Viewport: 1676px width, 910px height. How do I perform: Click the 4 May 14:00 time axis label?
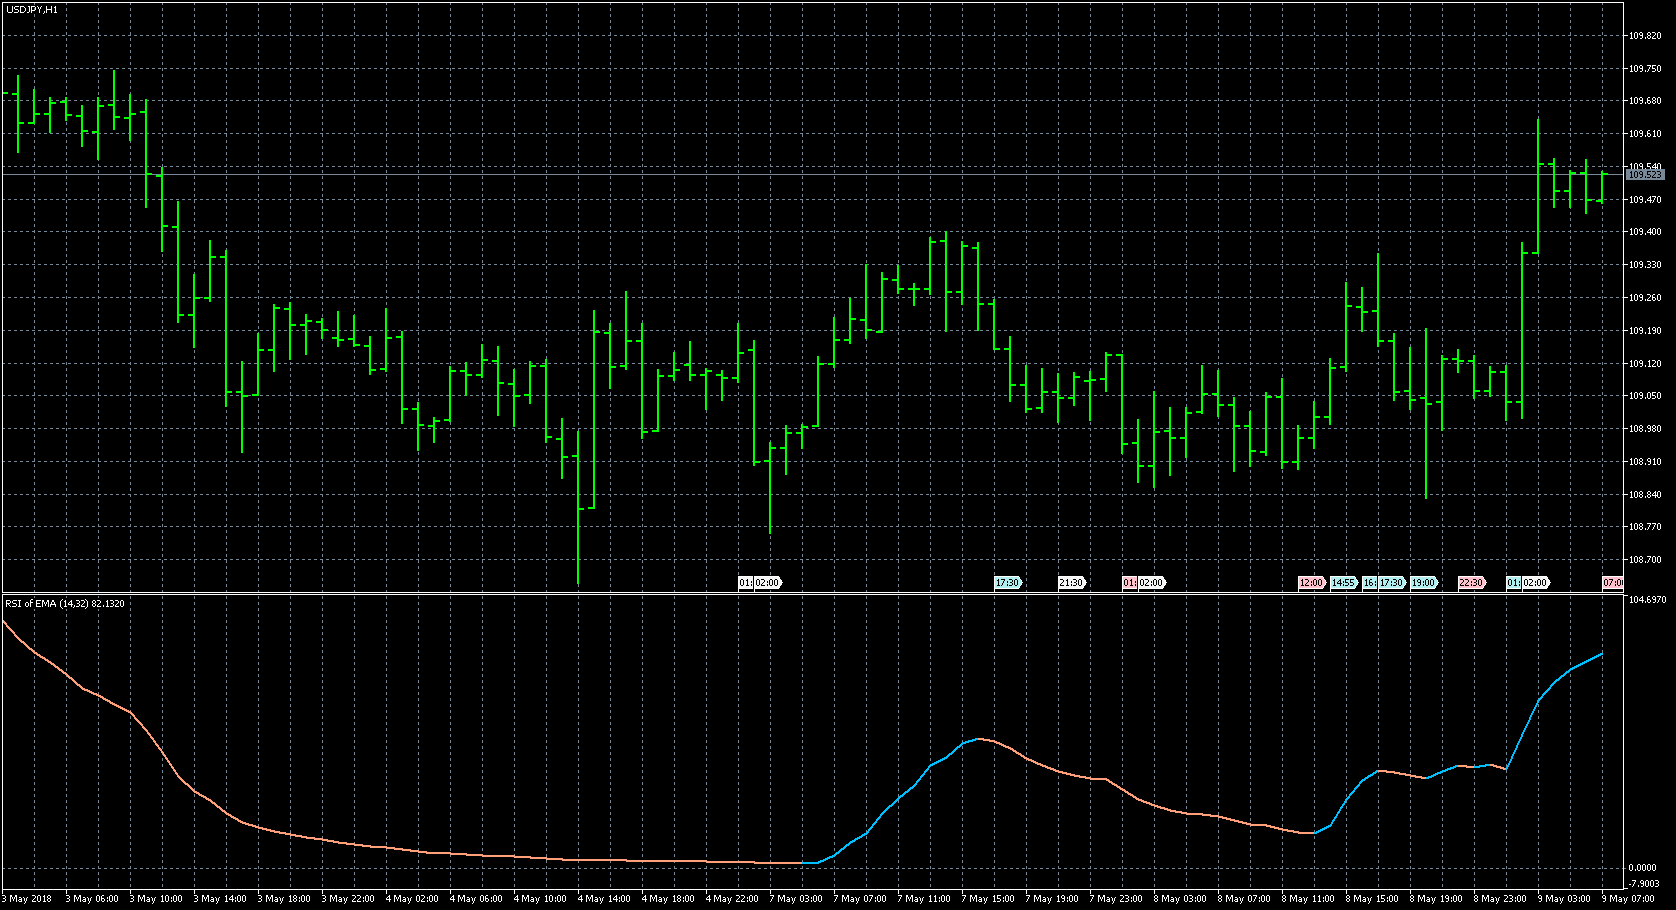pyautogui.click(x=605, y=899)
